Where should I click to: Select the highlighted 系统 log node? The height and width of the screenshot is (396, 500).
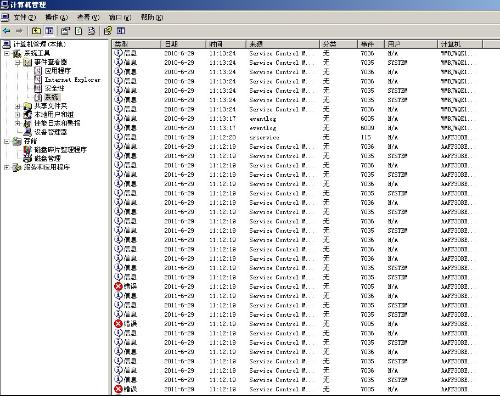(52, 97)
